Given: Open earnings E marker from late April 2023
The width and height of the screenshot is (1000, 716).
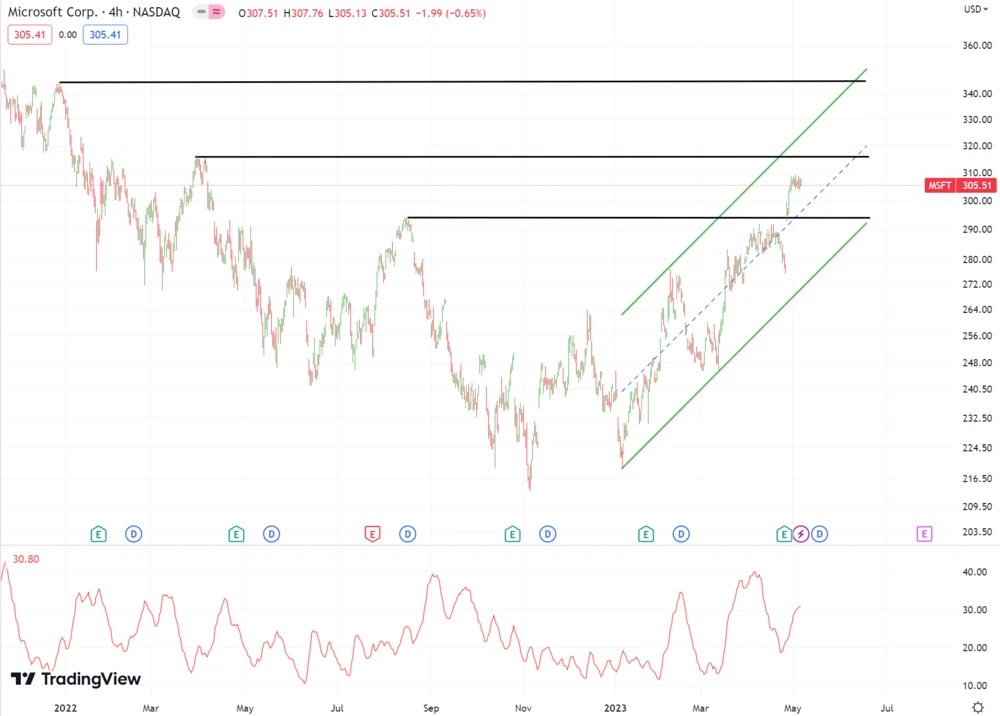Looking at the screenshot, I should pyautogui.click(x=784, y=534).
